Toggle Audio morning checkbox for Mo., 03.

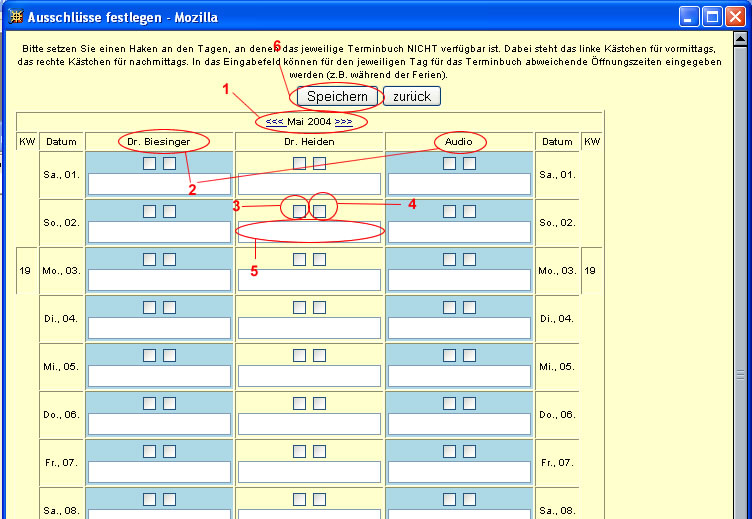[x=449, y=259]
